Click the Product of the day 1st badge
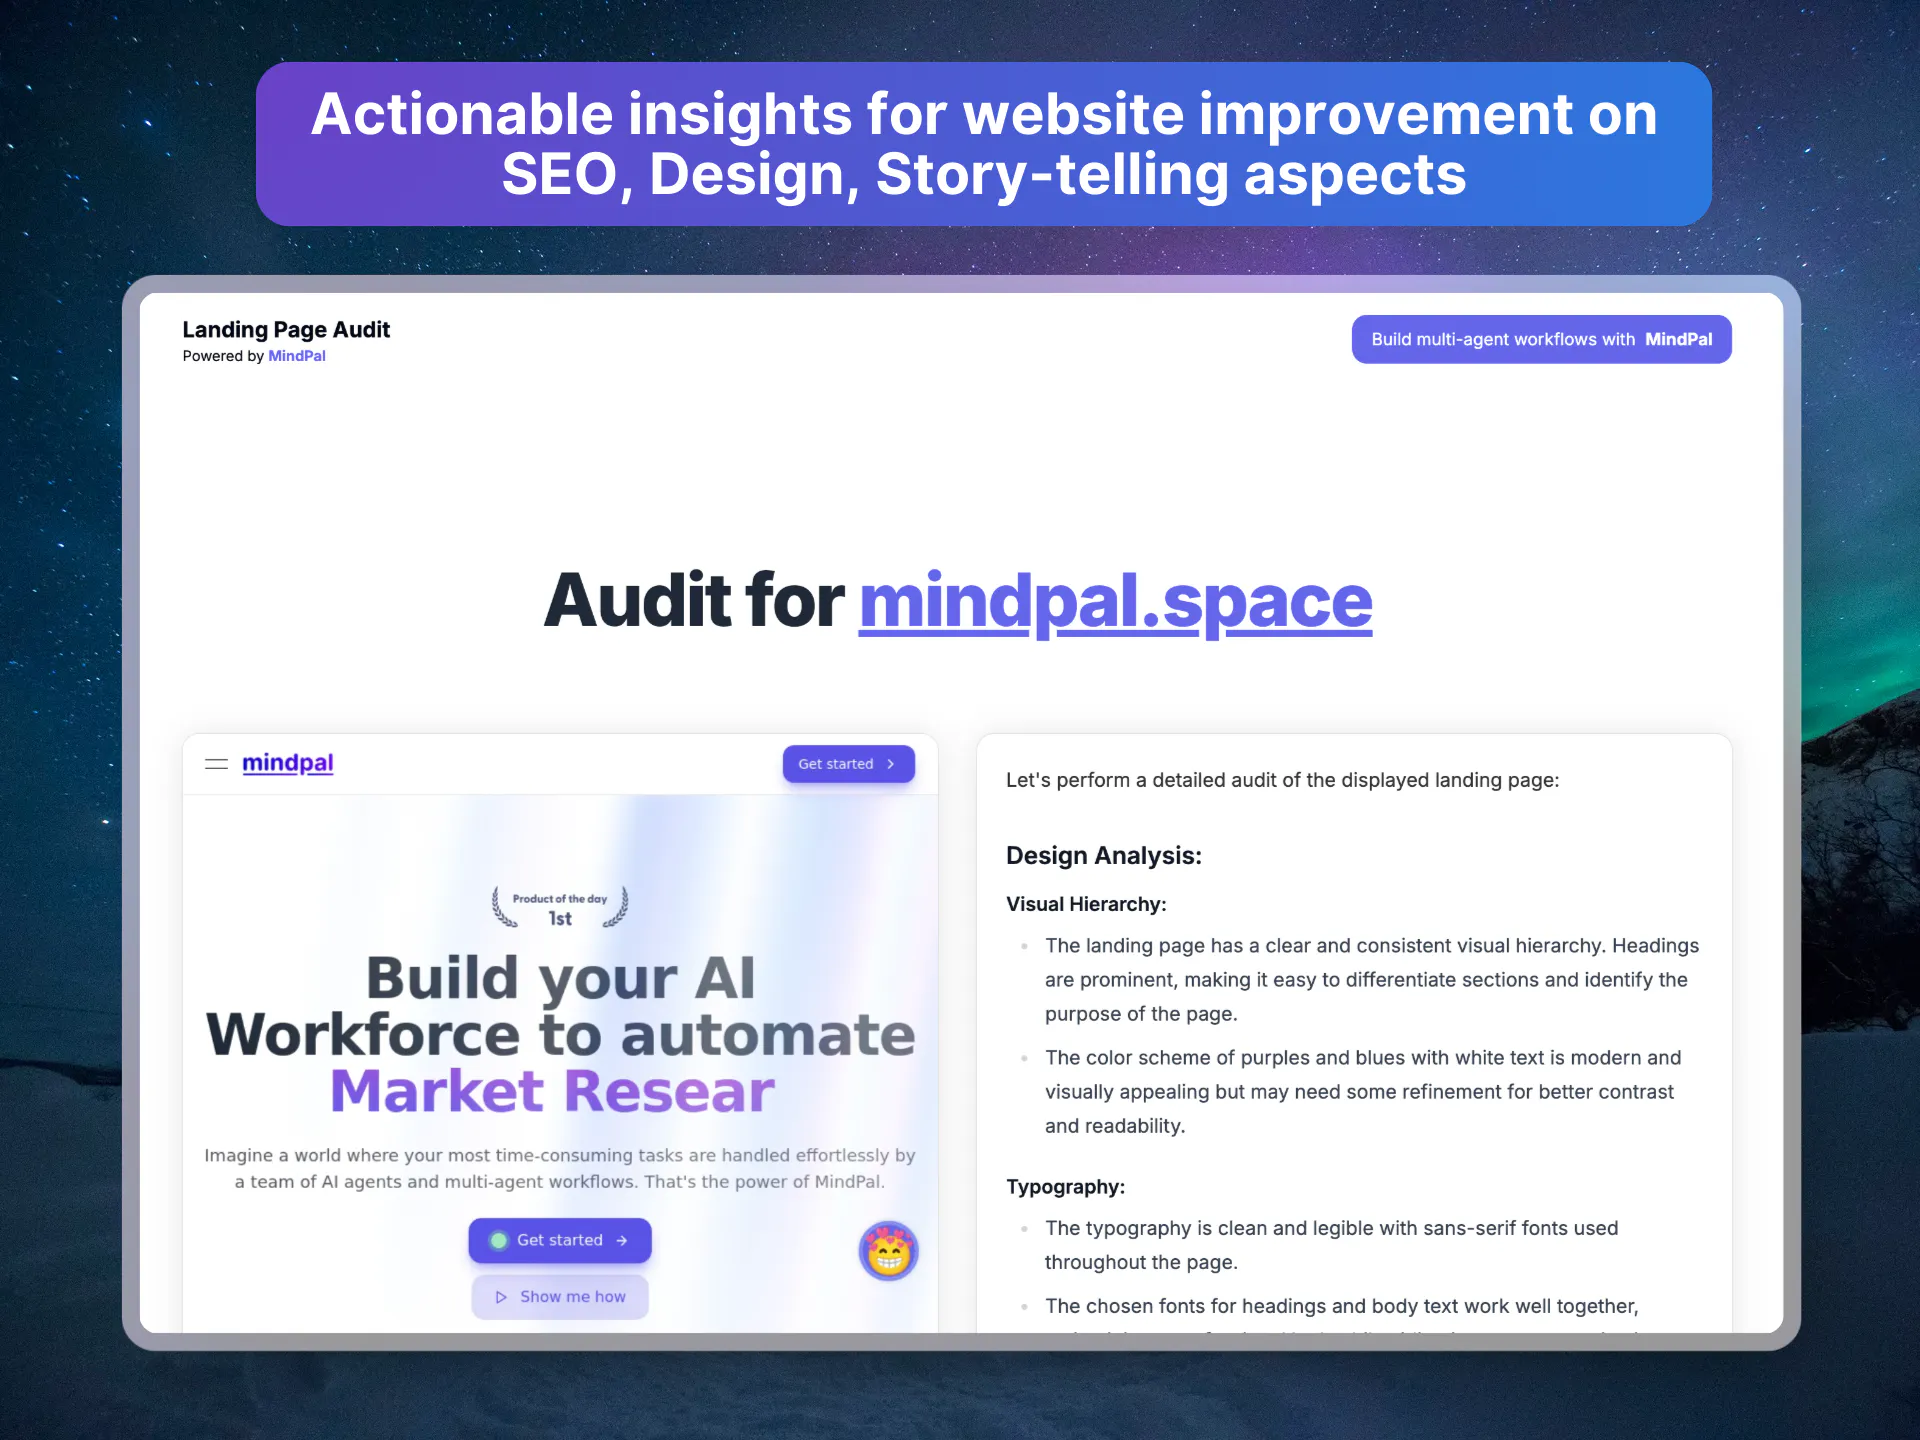This screenshot has width=1920, height=1440. coord(560,908)
